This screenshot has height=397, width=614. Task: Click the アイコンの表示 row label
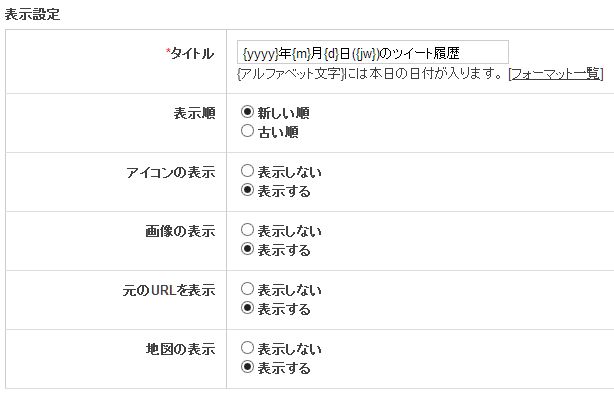[x=171, y=172]
